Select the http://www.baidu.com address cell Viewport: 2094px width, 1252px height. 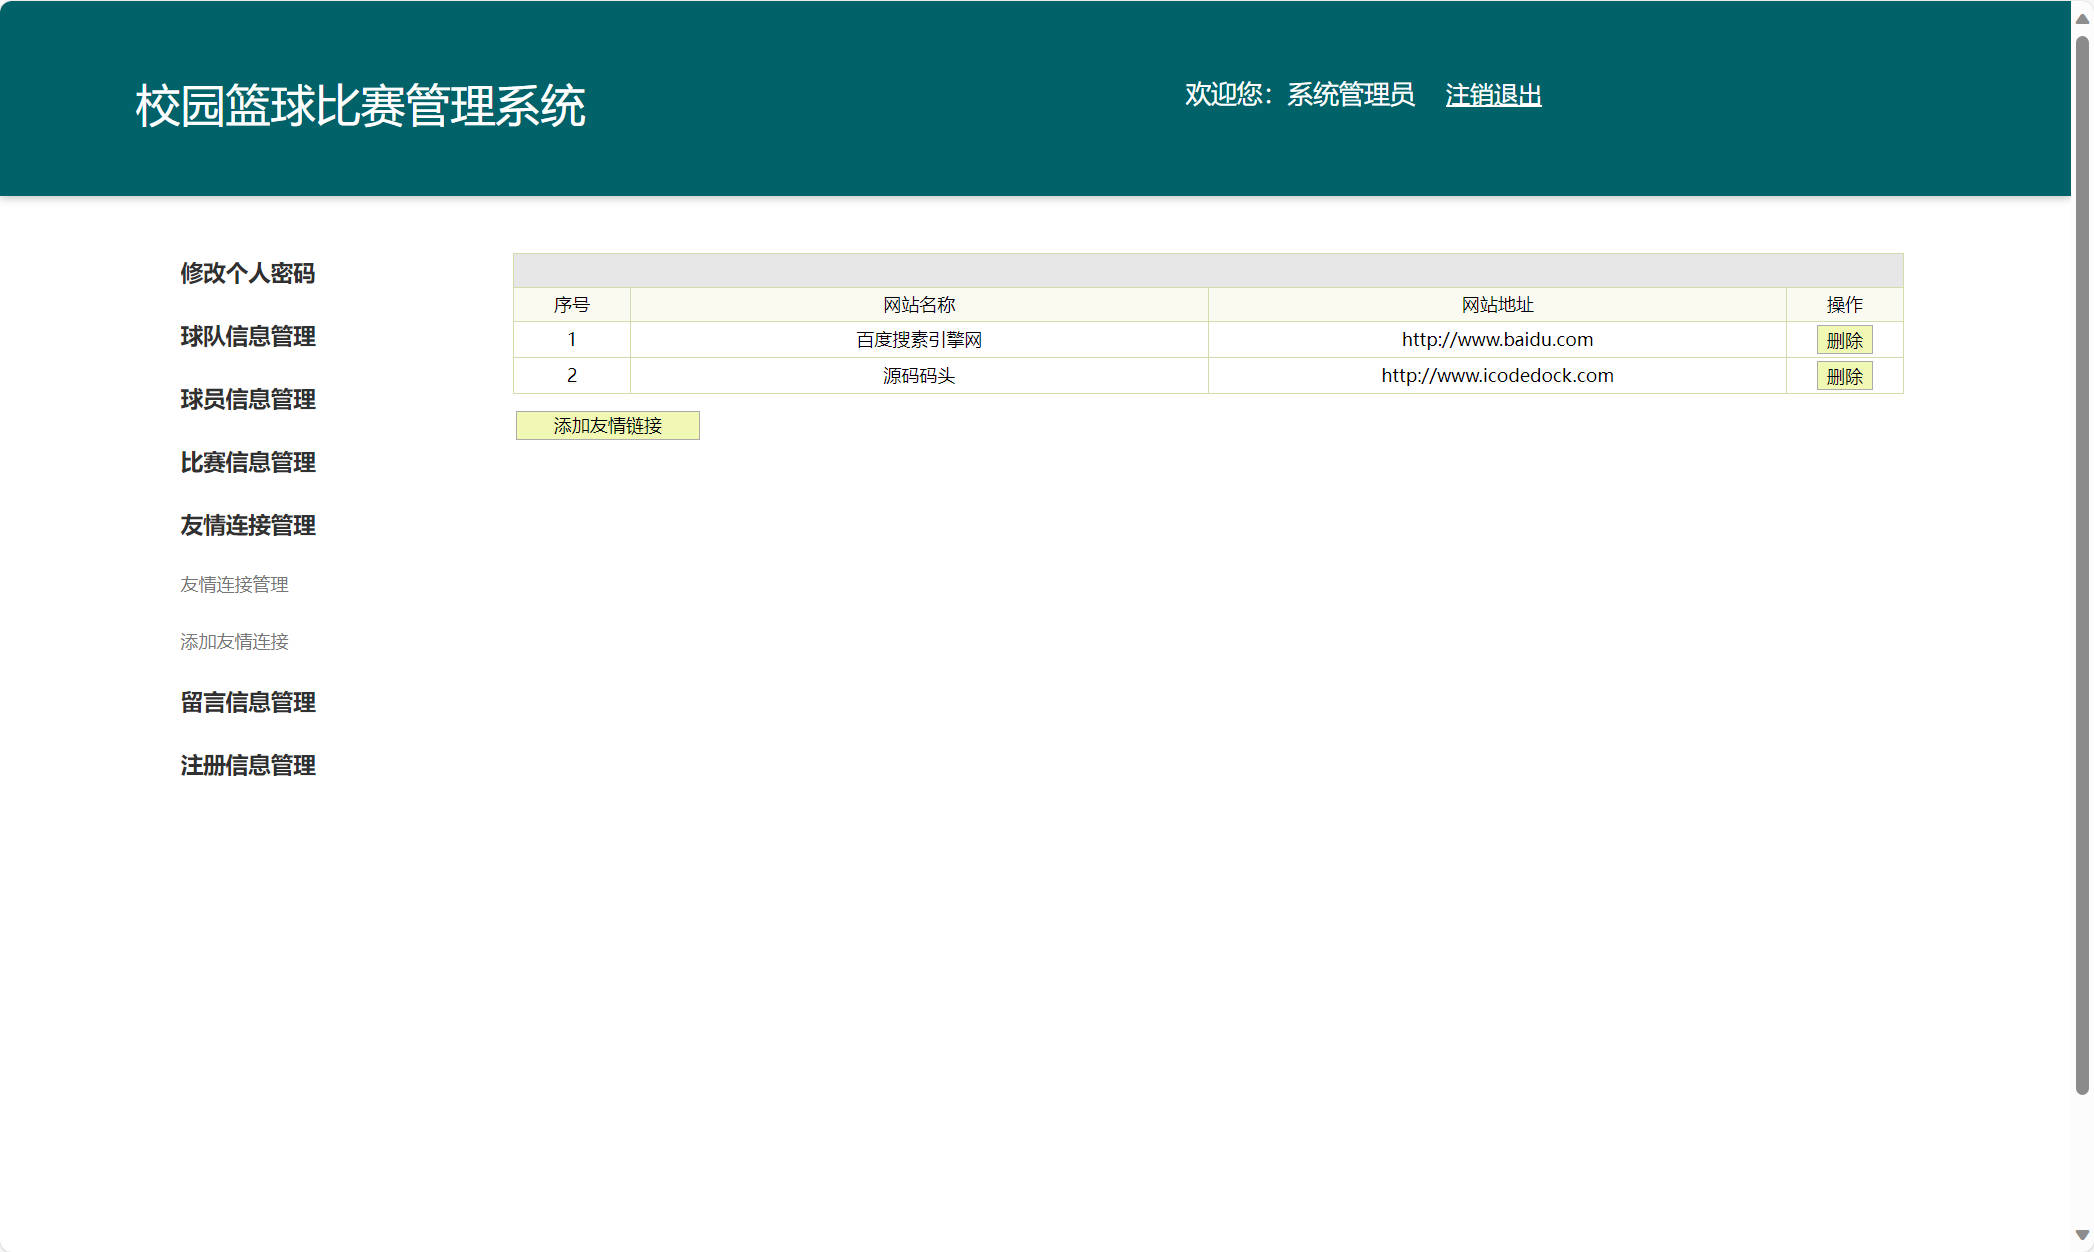(1496, 339)
